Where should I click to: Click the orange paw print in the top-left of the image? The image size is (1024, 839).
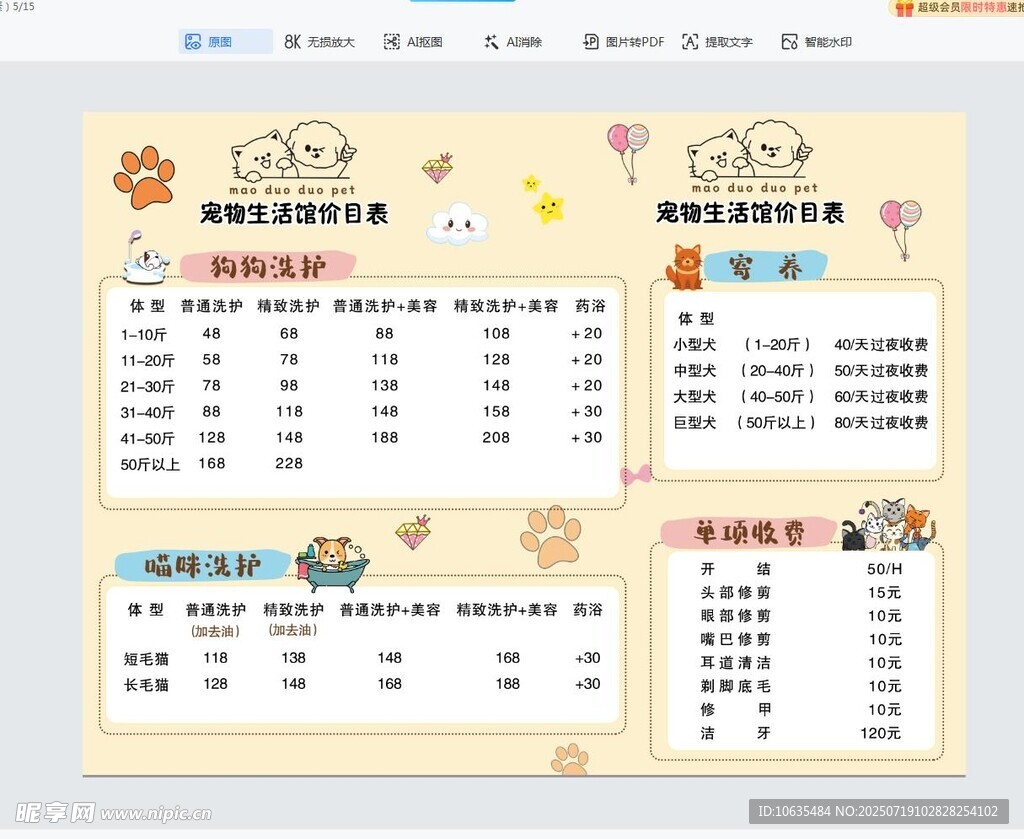click(144, 177)
